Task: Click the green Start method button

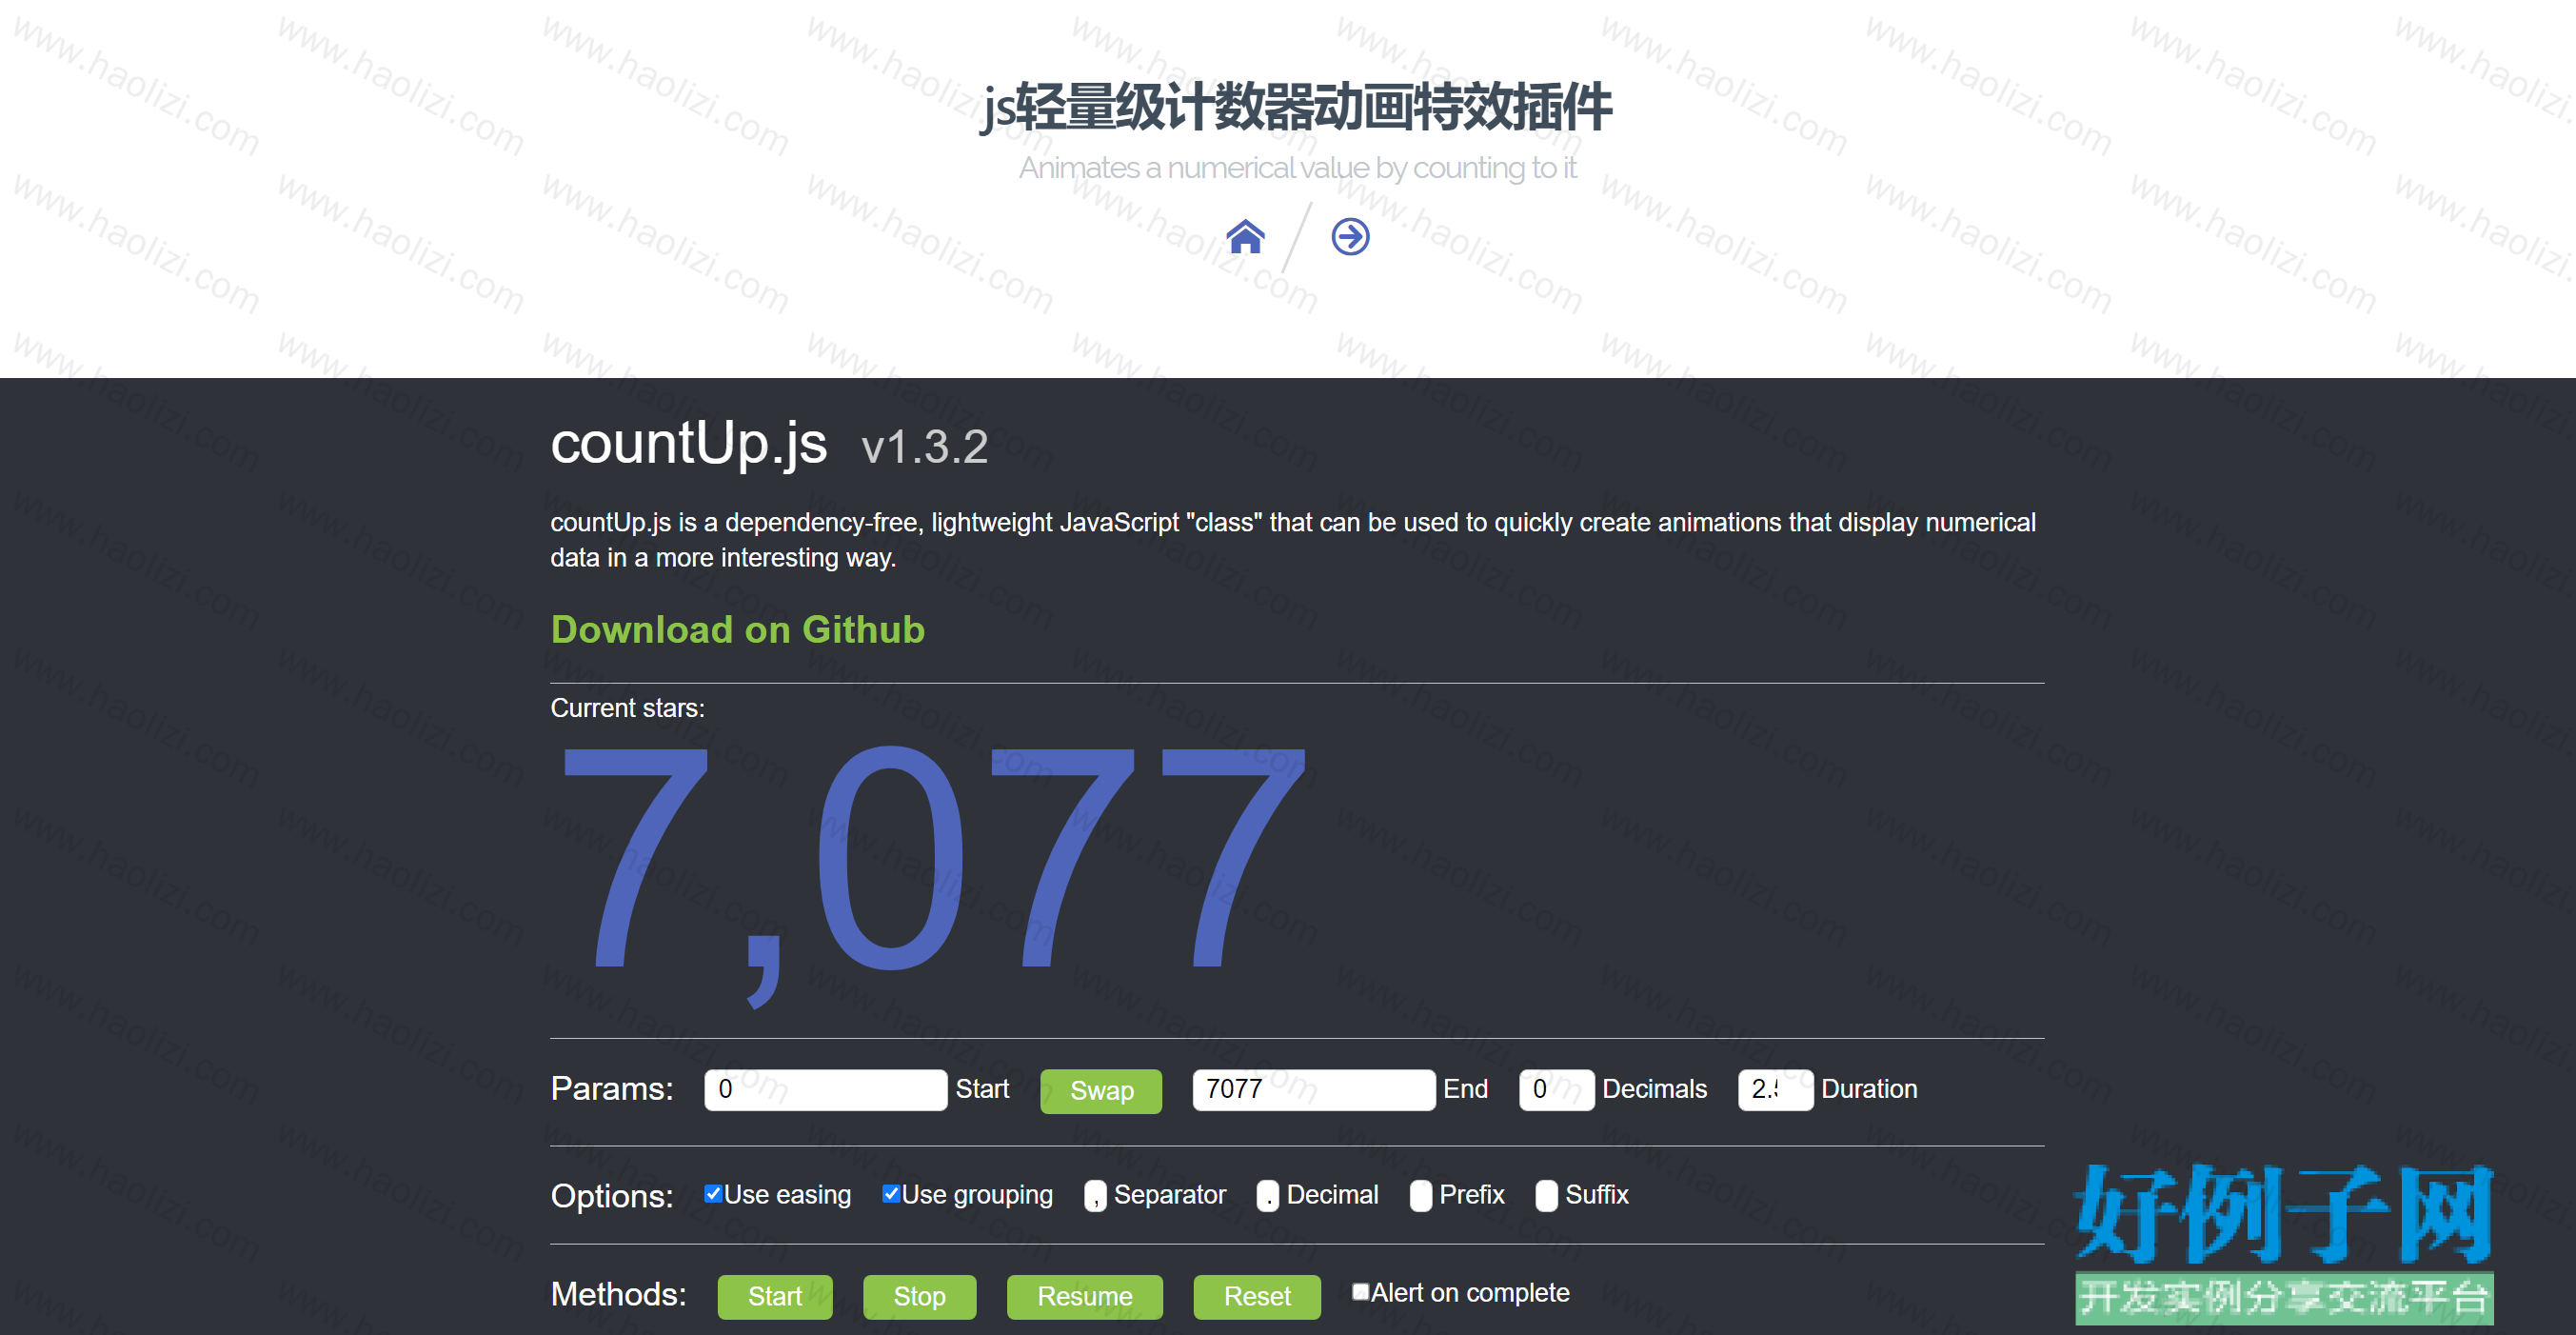Action: [775, 1296]
